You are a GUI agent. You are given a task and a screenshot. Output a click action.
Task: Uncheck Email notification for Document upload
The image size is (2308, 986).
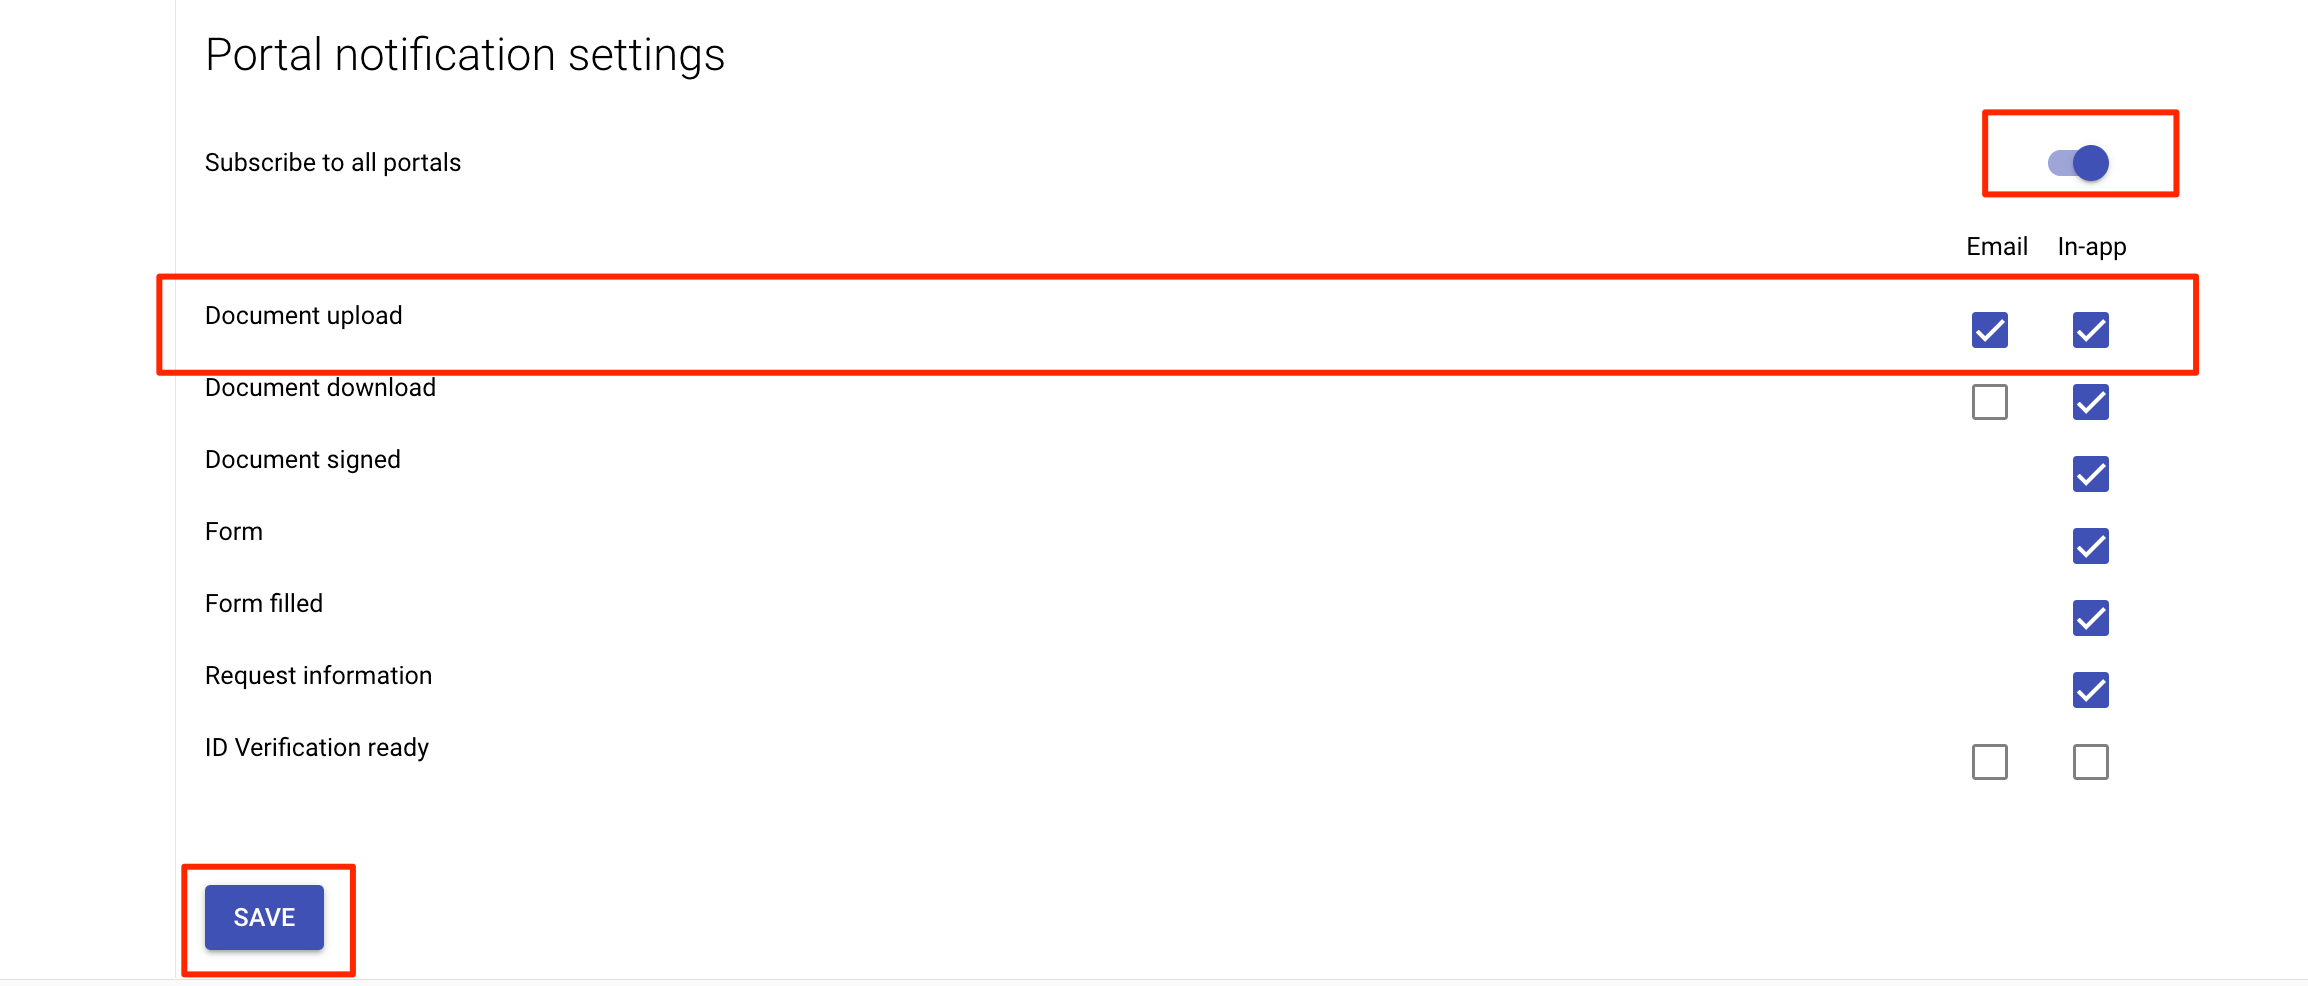tap(1989, 330)
